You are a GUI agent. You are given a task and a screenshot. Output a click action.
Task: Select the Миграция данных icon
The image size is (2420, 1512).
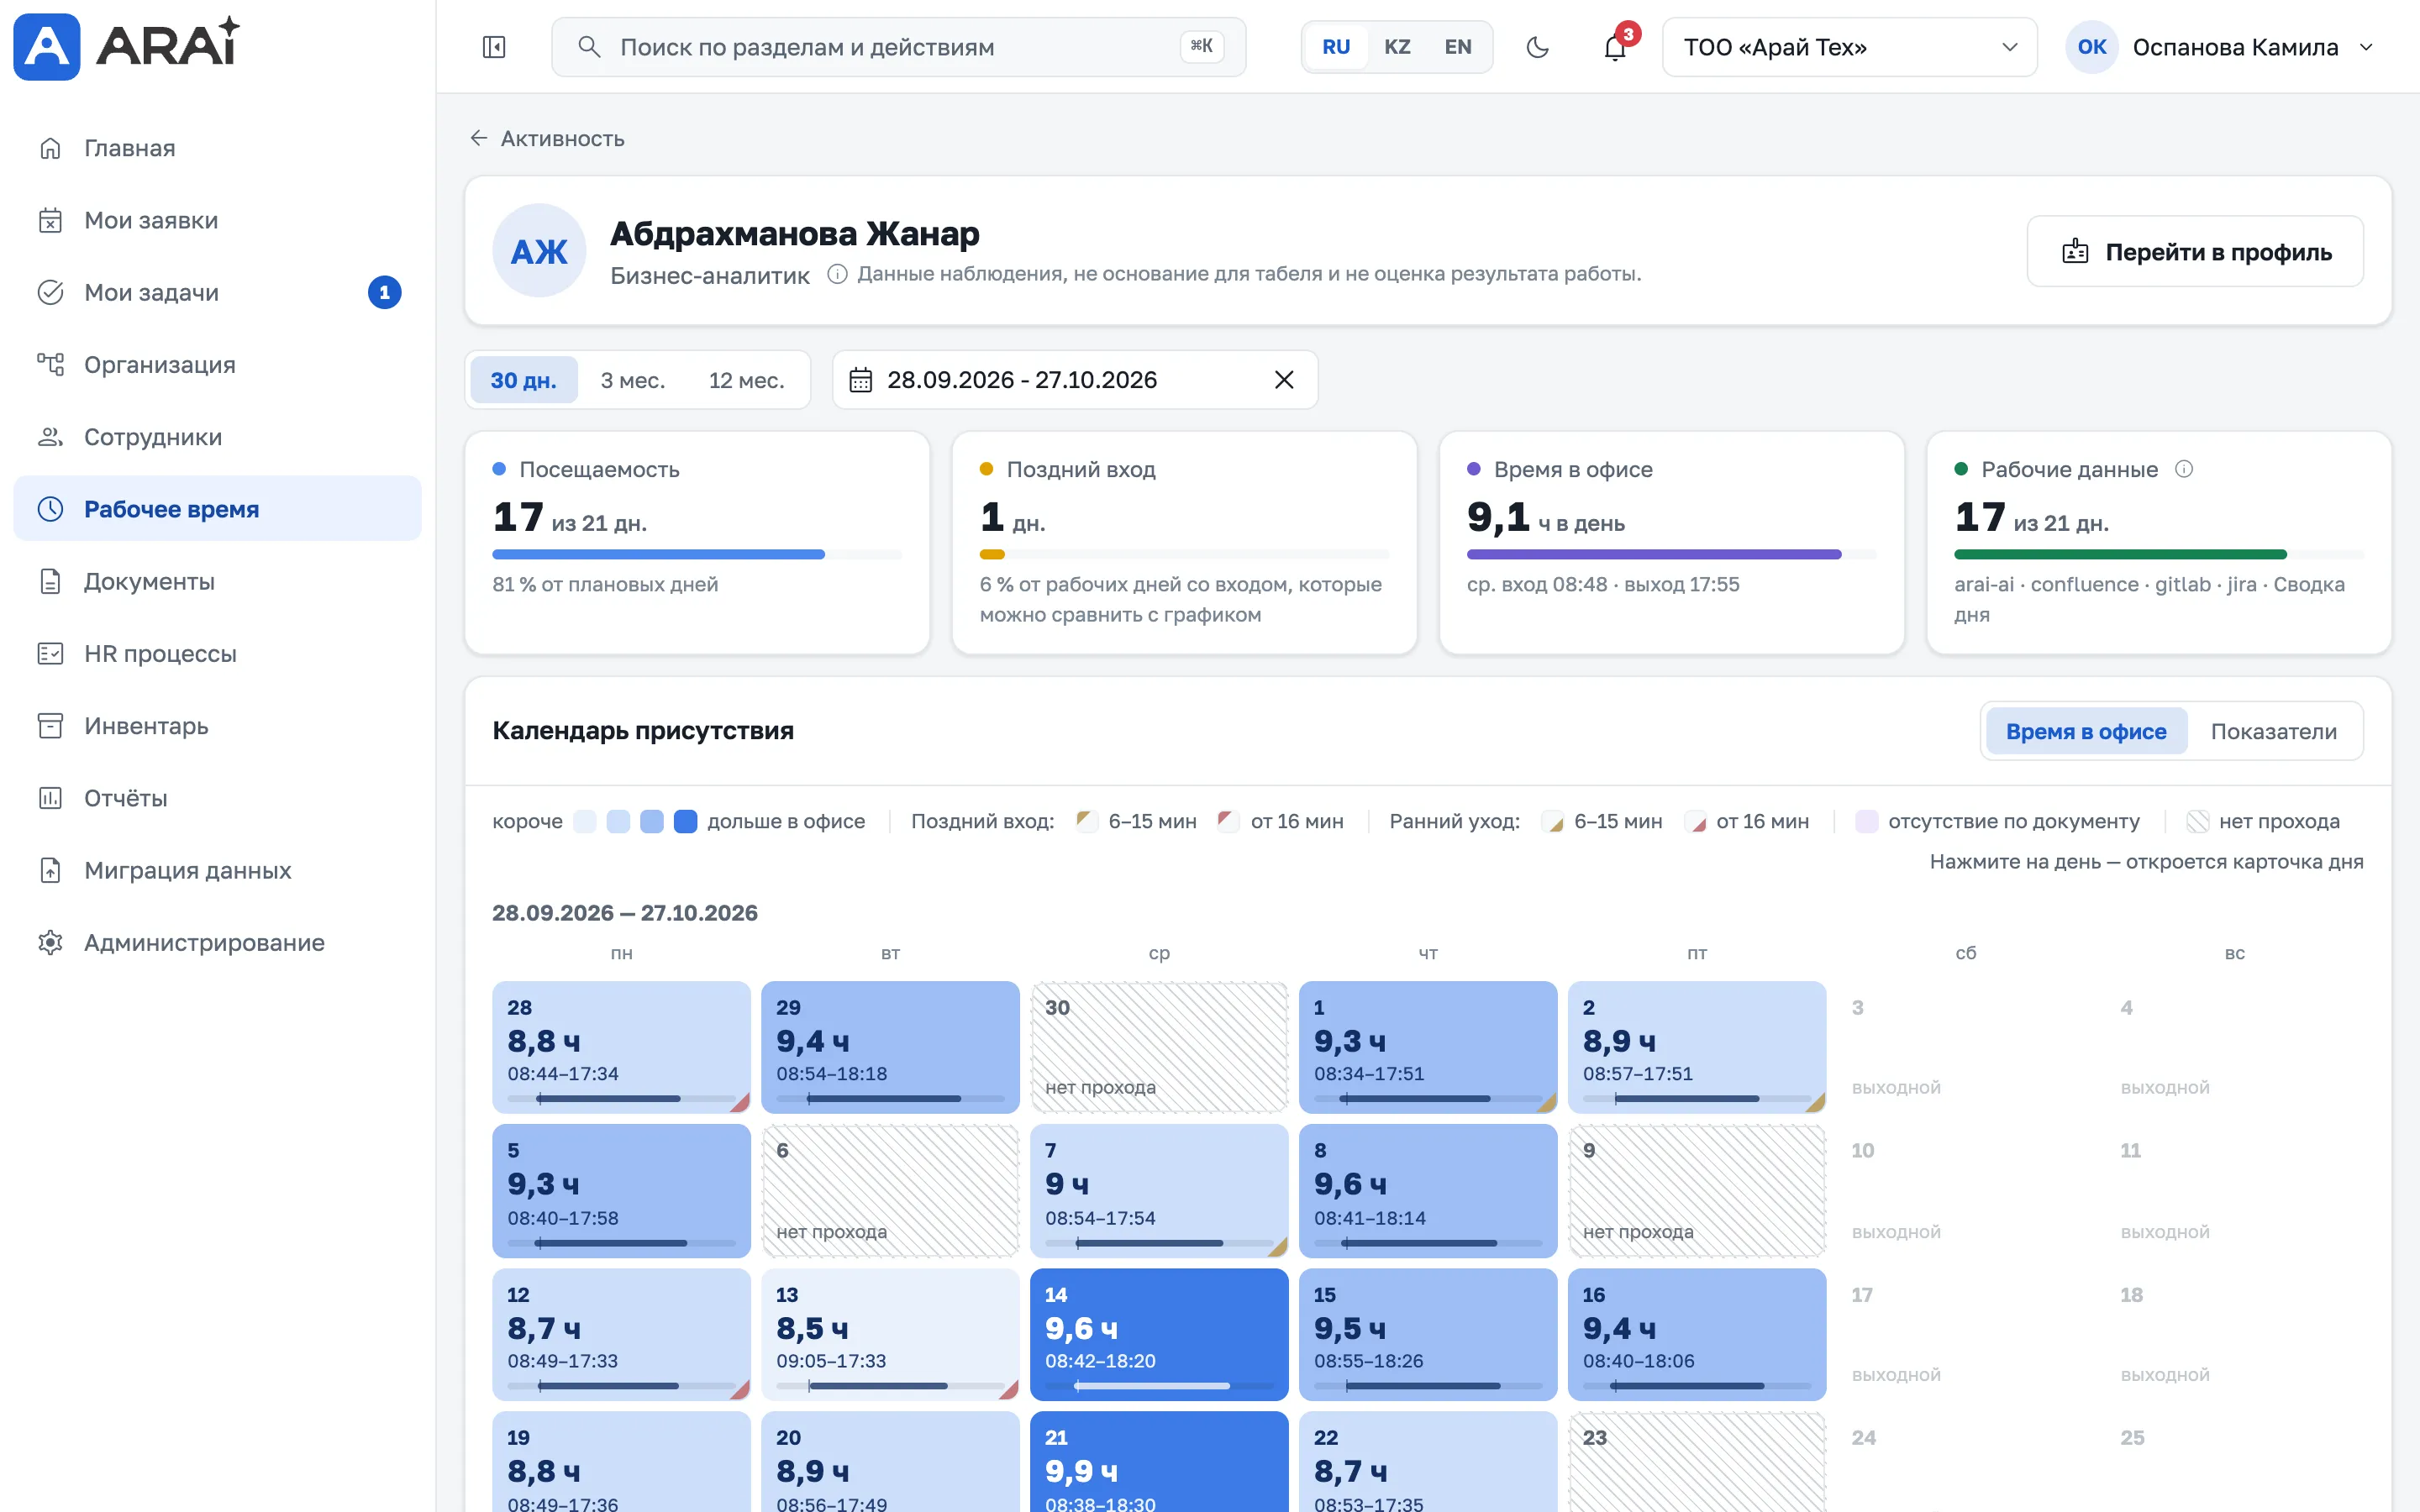(50, 870)
